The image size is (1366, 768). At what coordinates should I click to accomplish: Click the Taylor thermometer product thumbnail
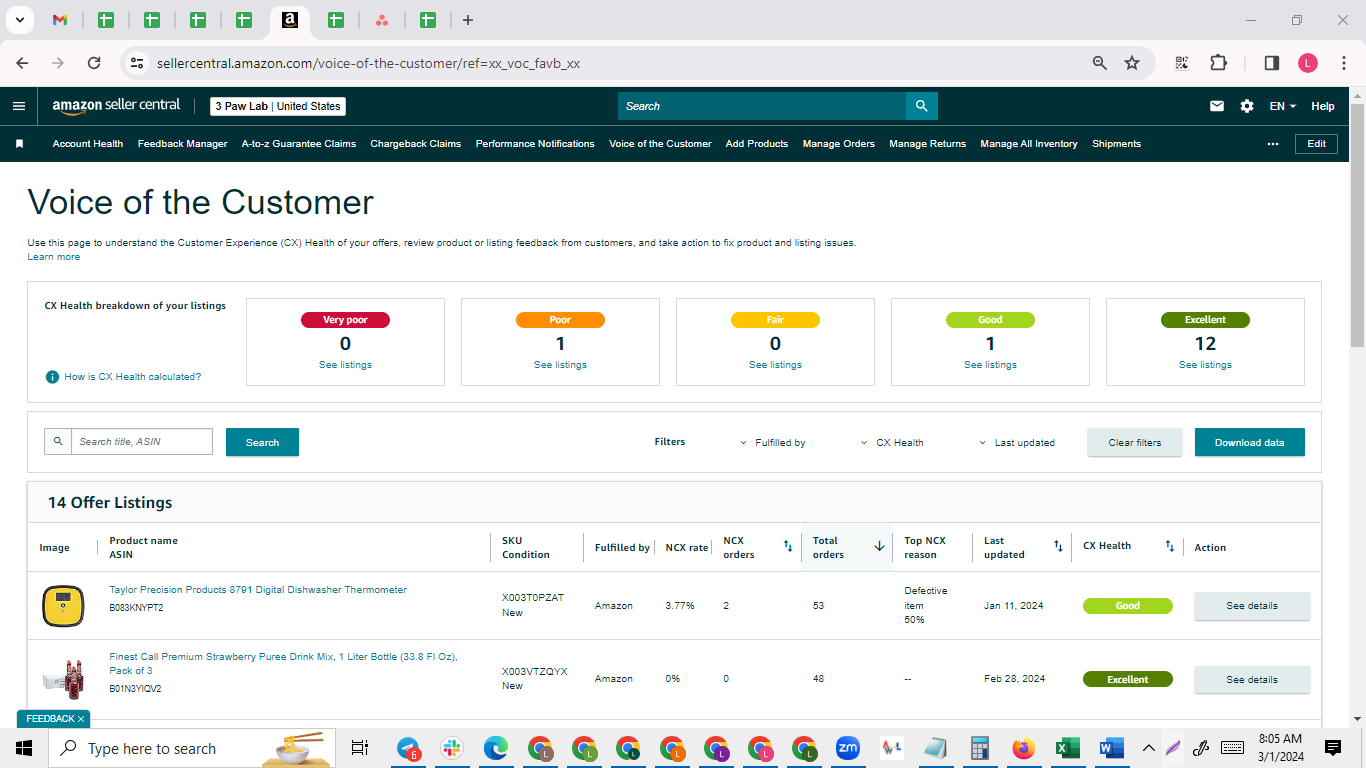pos(63,606)
